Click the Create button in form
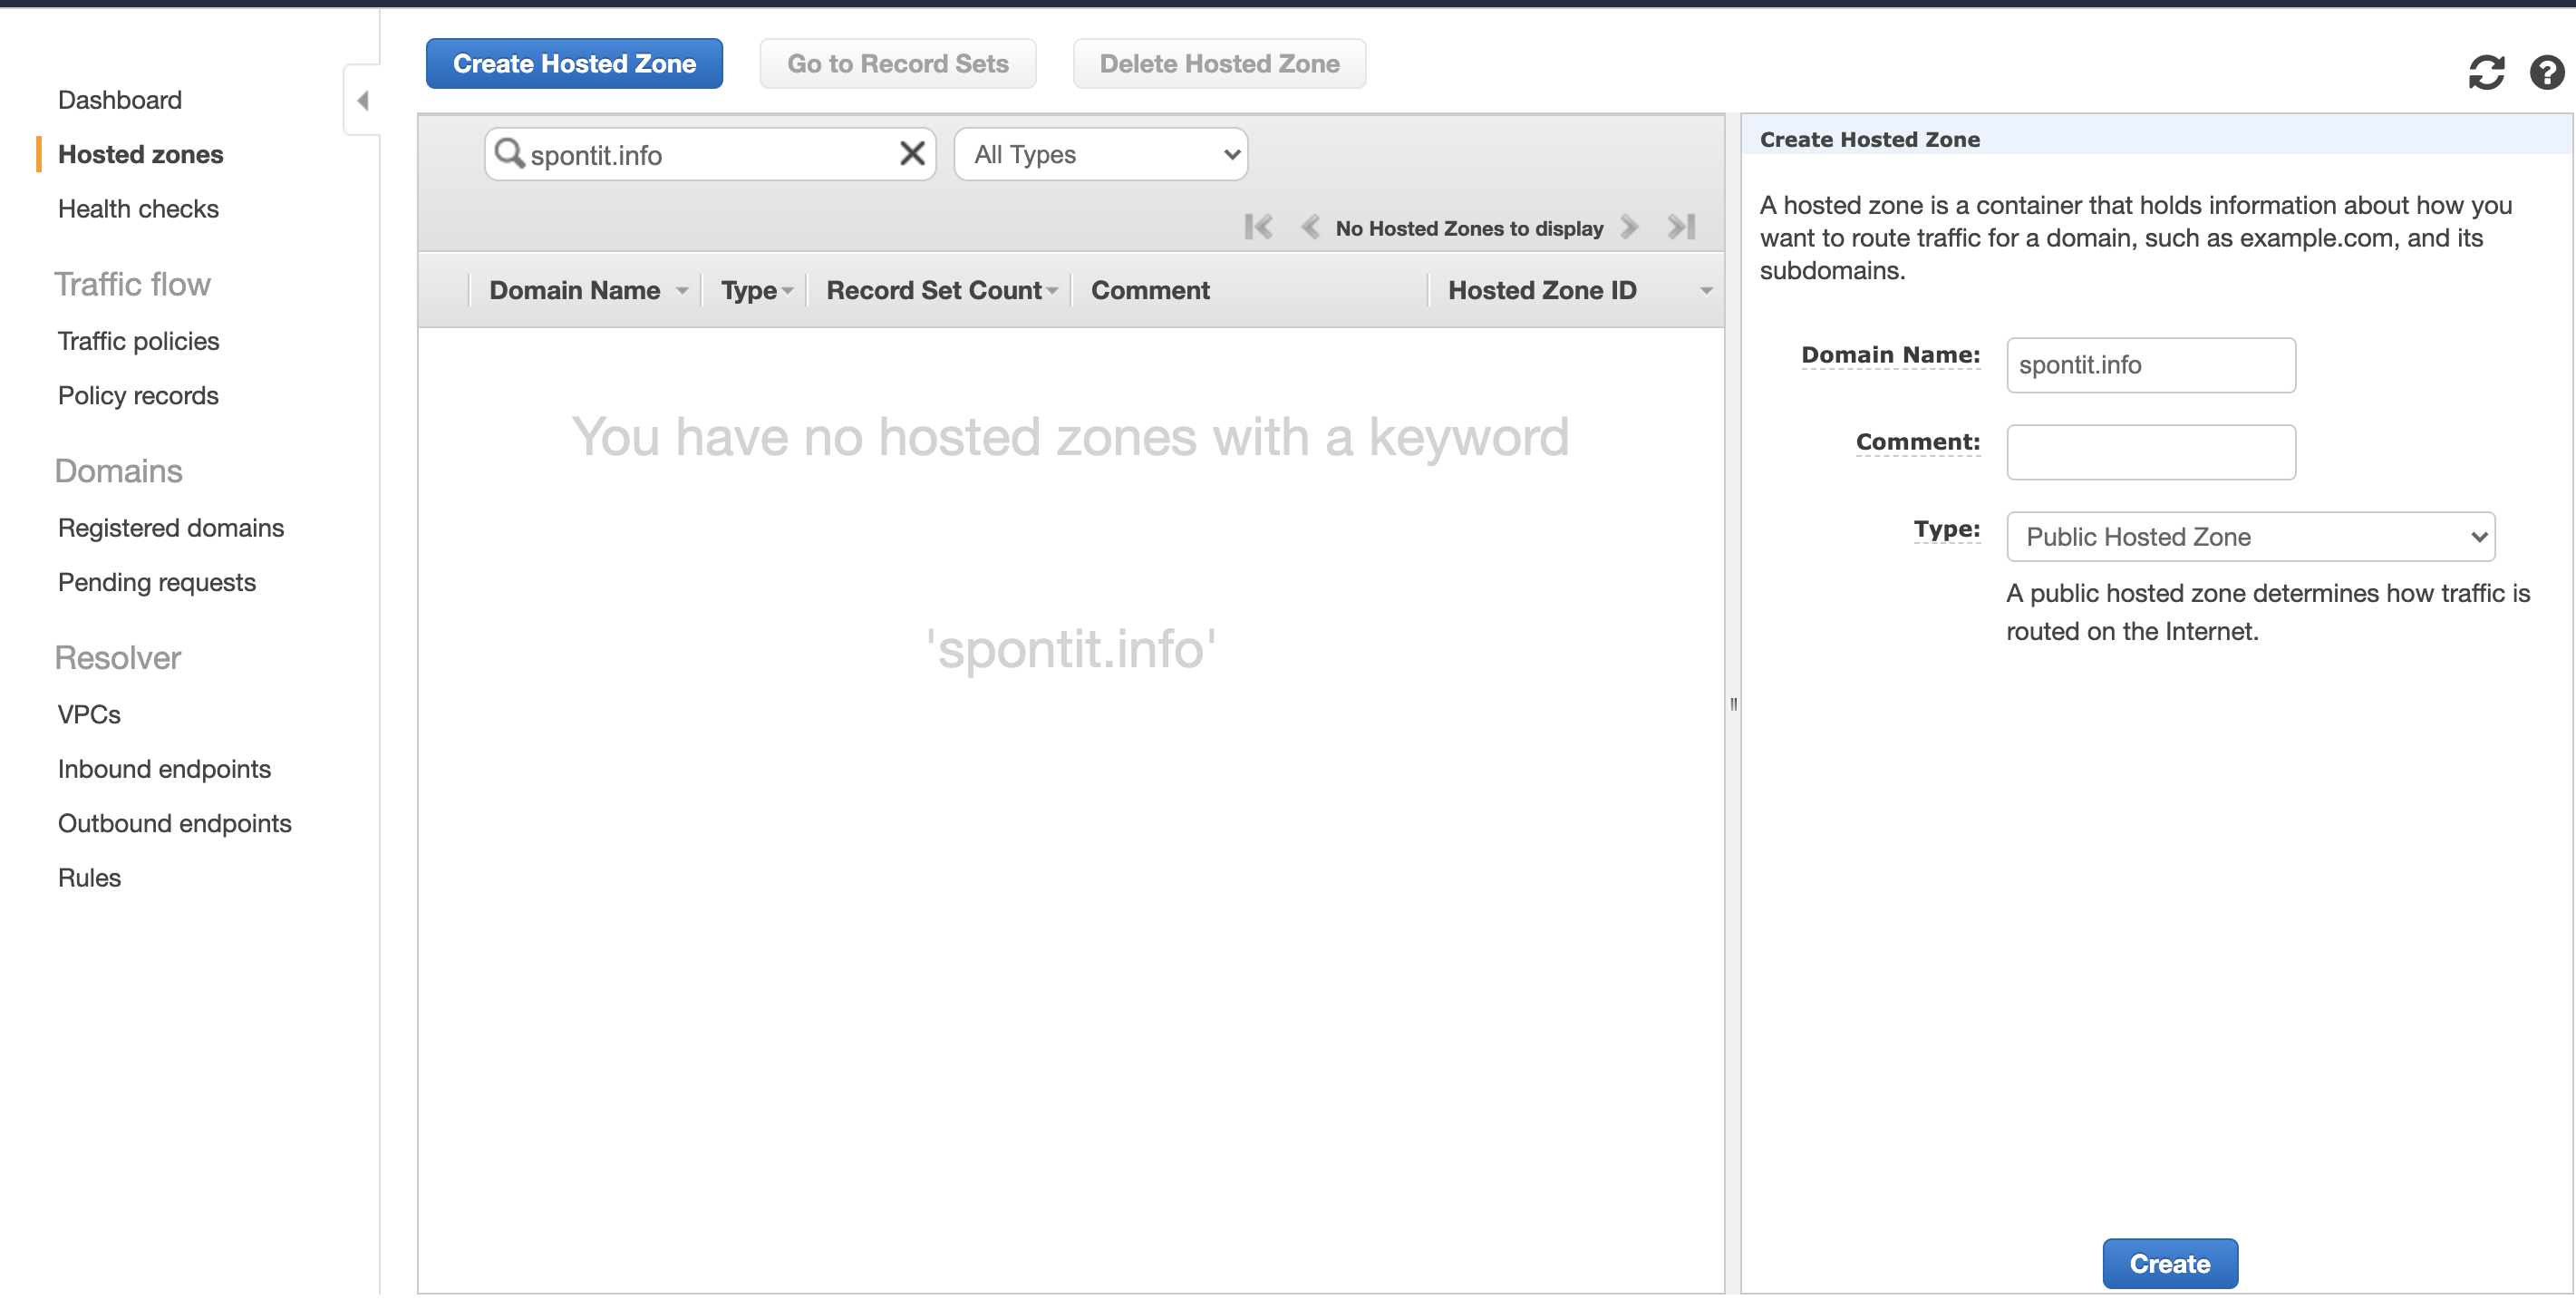Image resolution: width=2576 pixels, height=1300 pixels. click(x=2169, y=1263)
